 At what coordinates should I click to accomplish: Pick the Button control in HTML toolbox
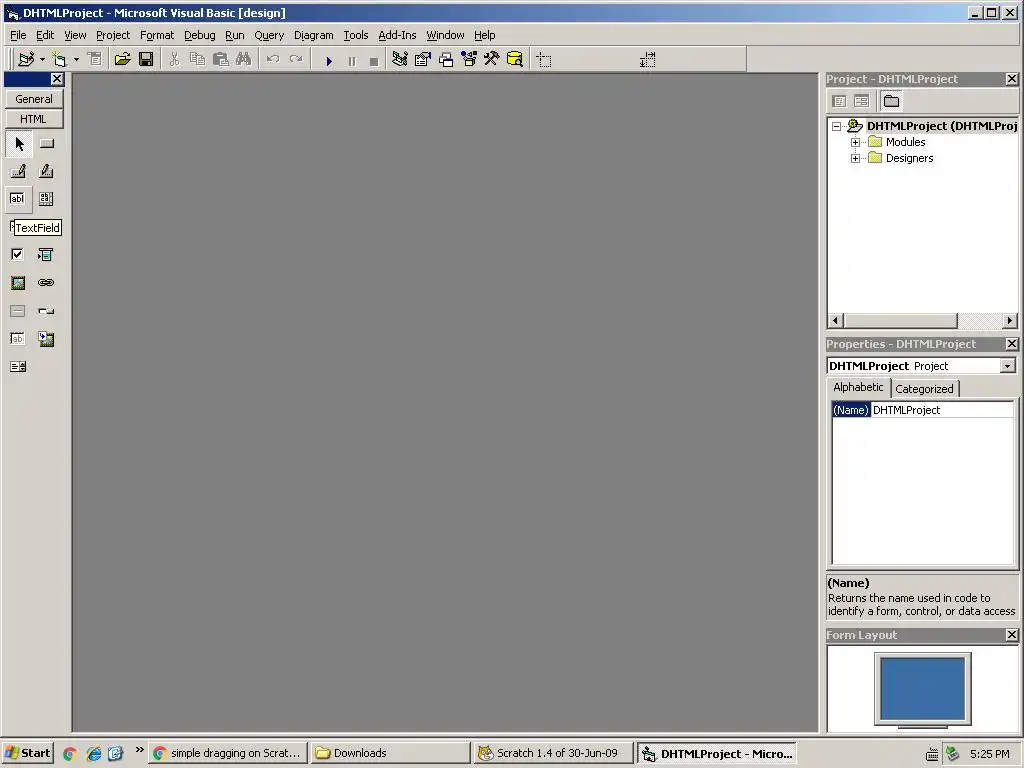[x=46, y=143]
